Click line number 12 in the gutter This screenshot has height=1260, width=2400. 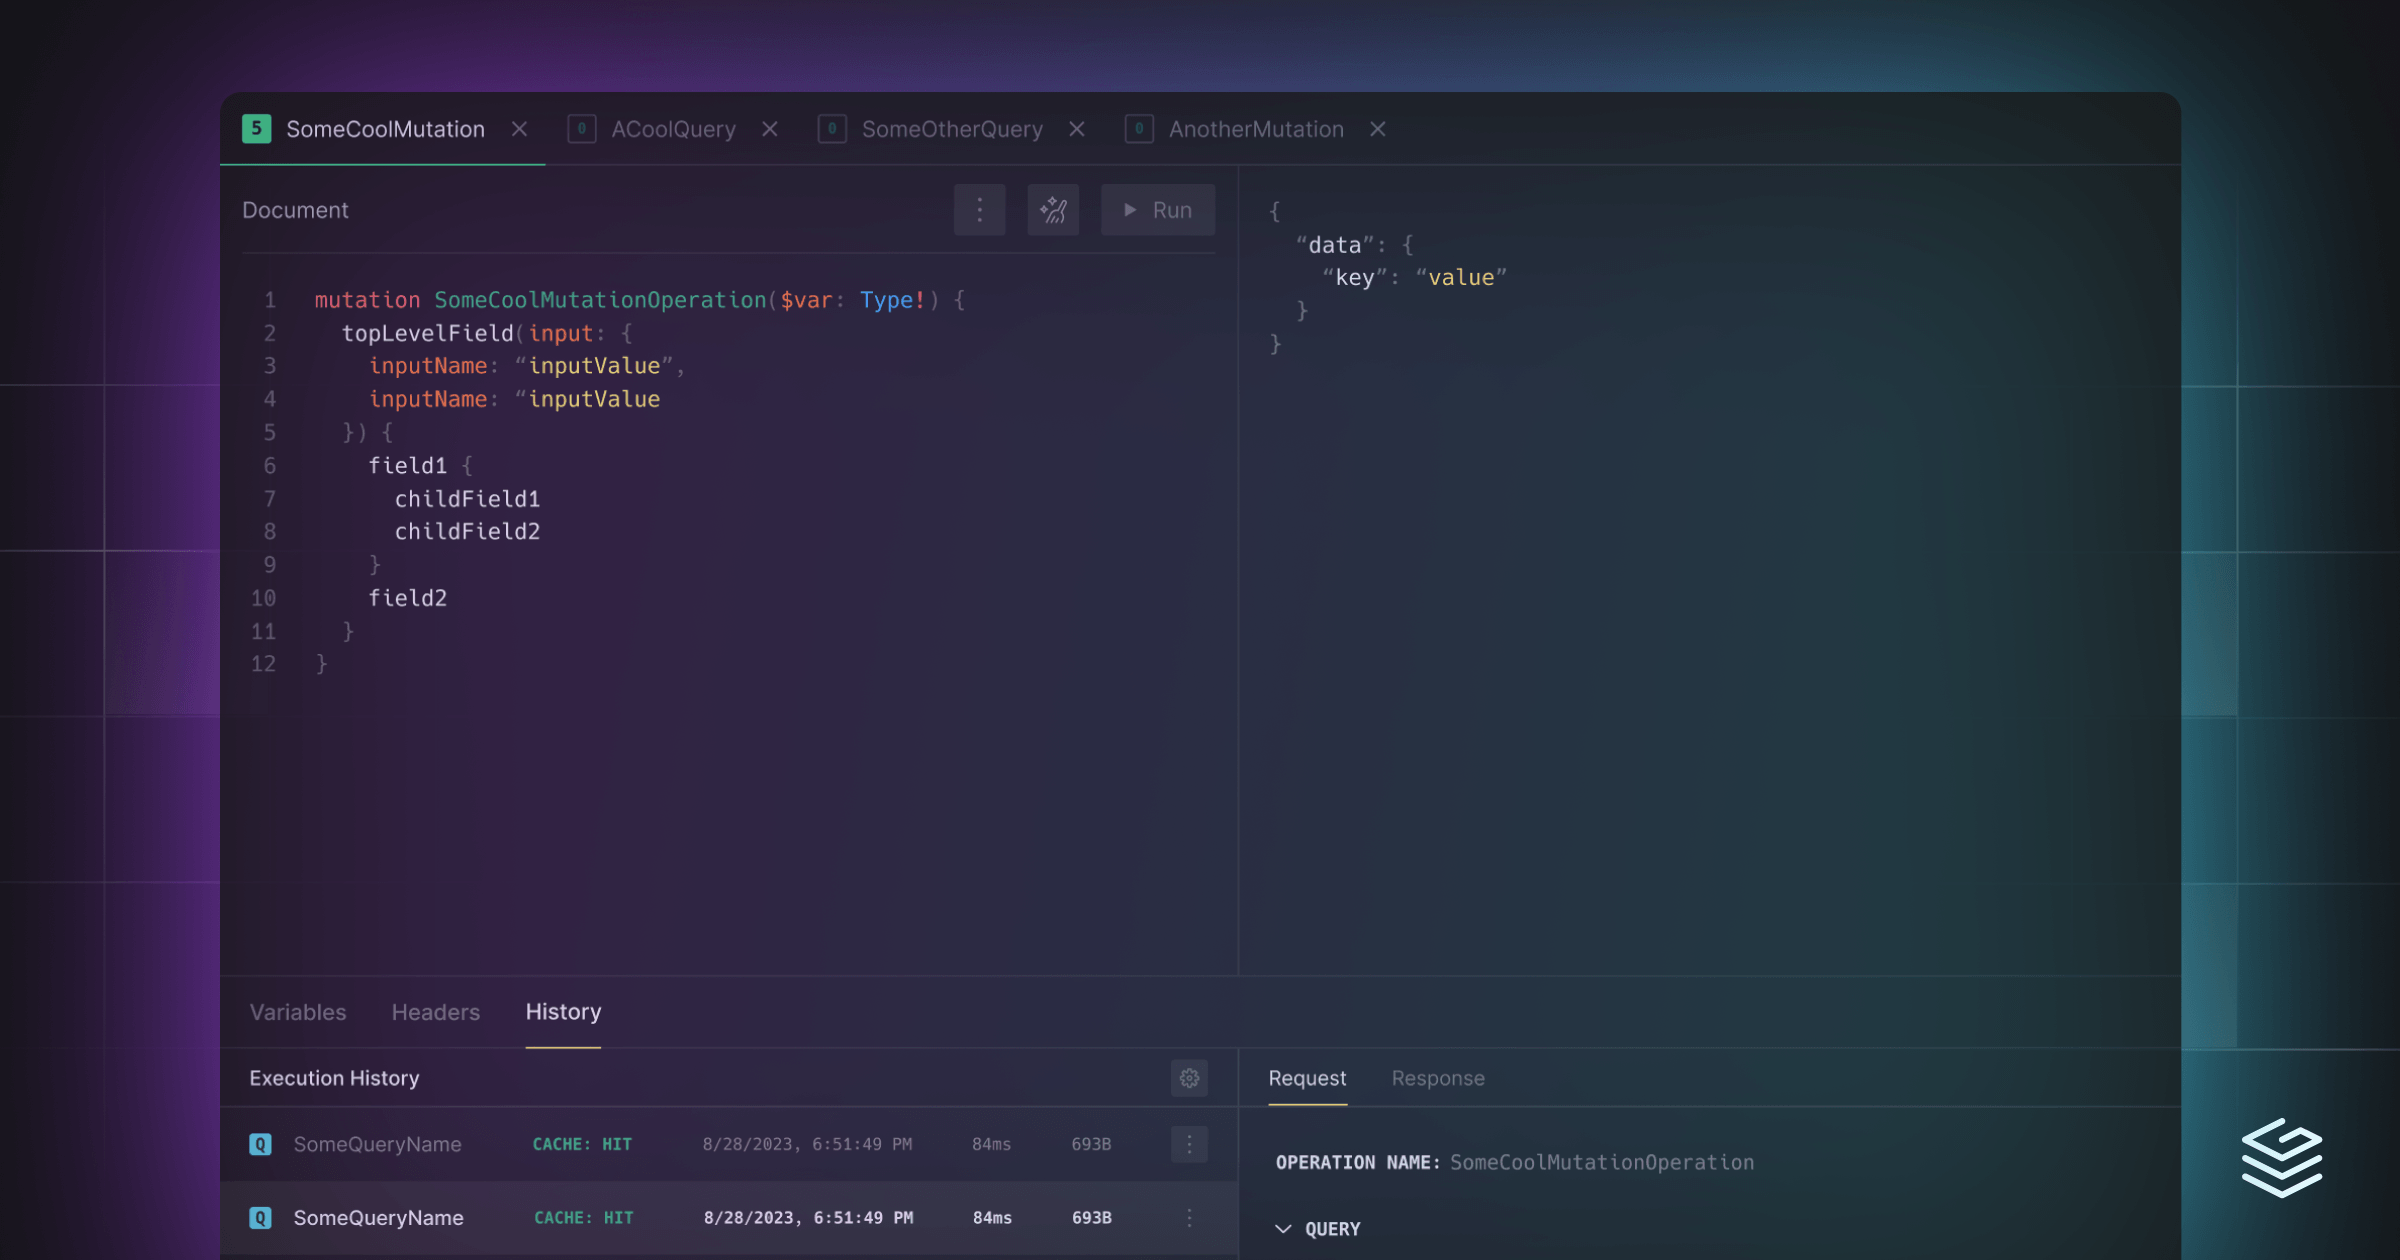(x=263, y=664)
